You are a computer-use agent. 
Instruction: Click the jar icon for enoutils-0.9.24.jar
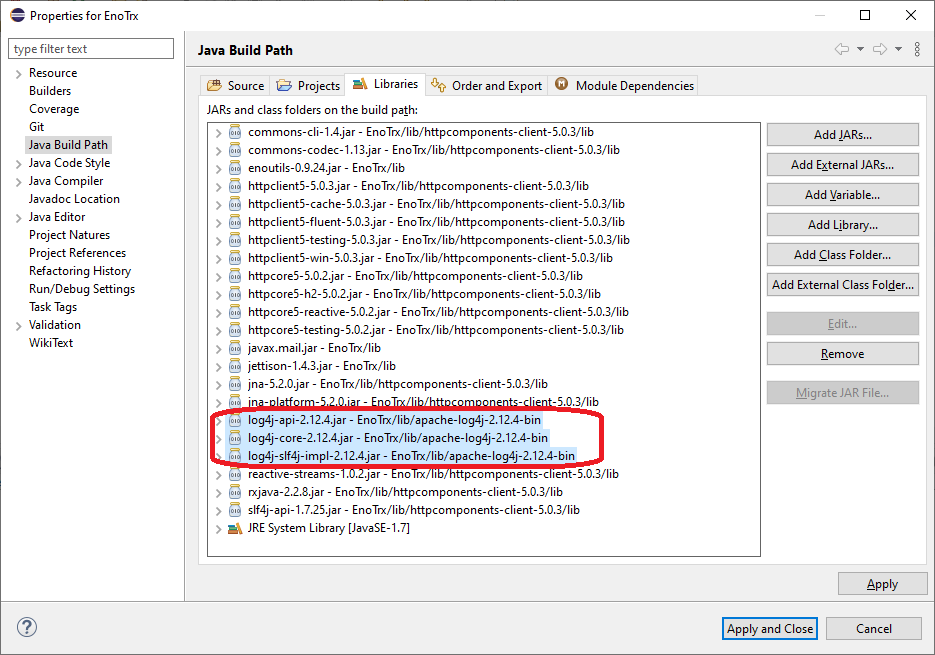coord(236,168)
